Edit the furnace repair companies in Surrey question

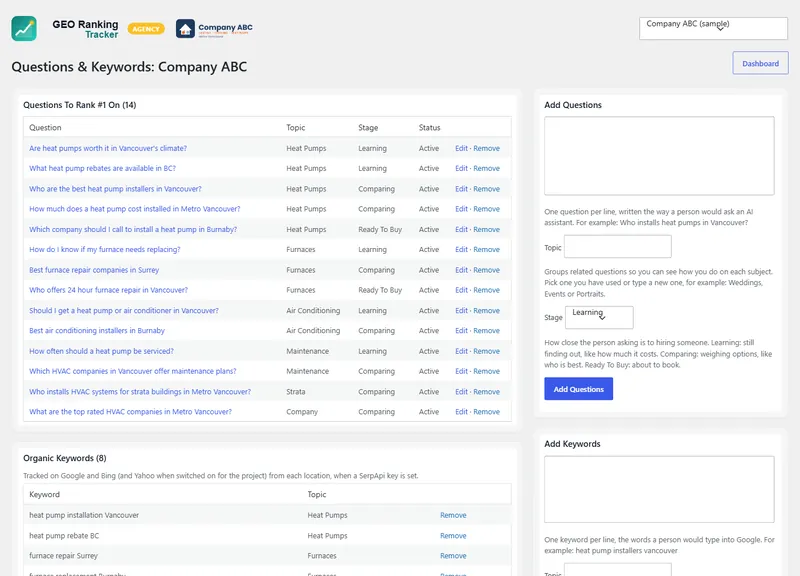click(x=461, y=270)
